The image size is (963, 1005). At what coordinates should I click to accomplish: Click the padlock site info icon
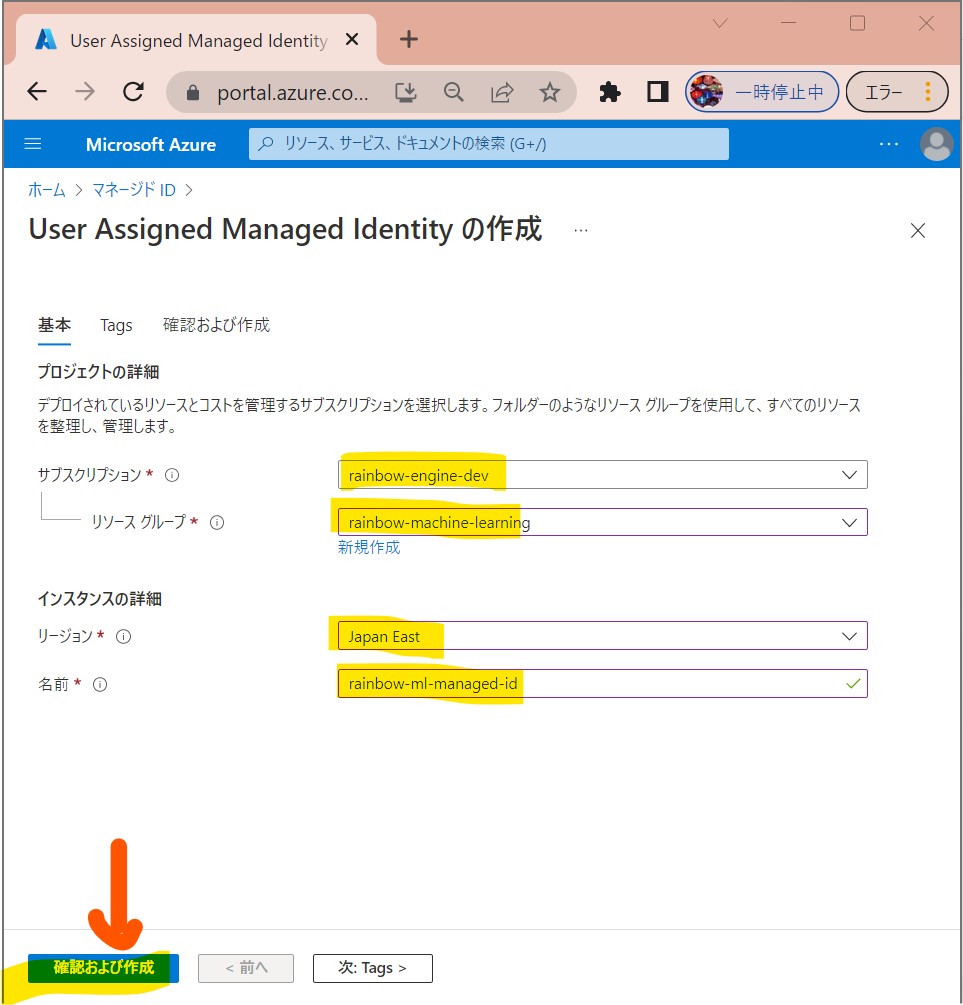click(192, 93)
